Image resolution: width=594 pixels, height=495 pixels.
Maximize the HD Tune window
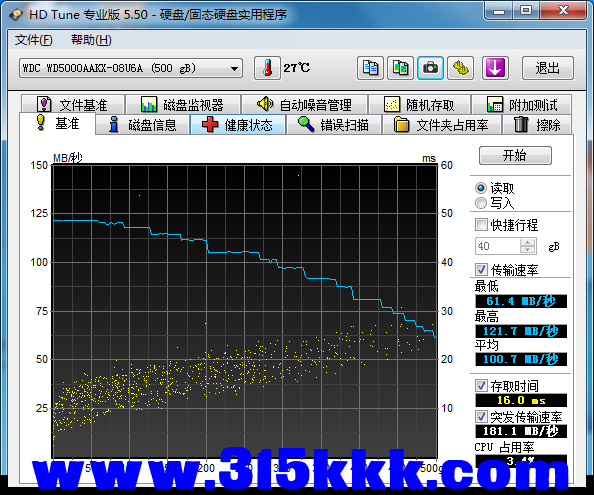[526, 11]
